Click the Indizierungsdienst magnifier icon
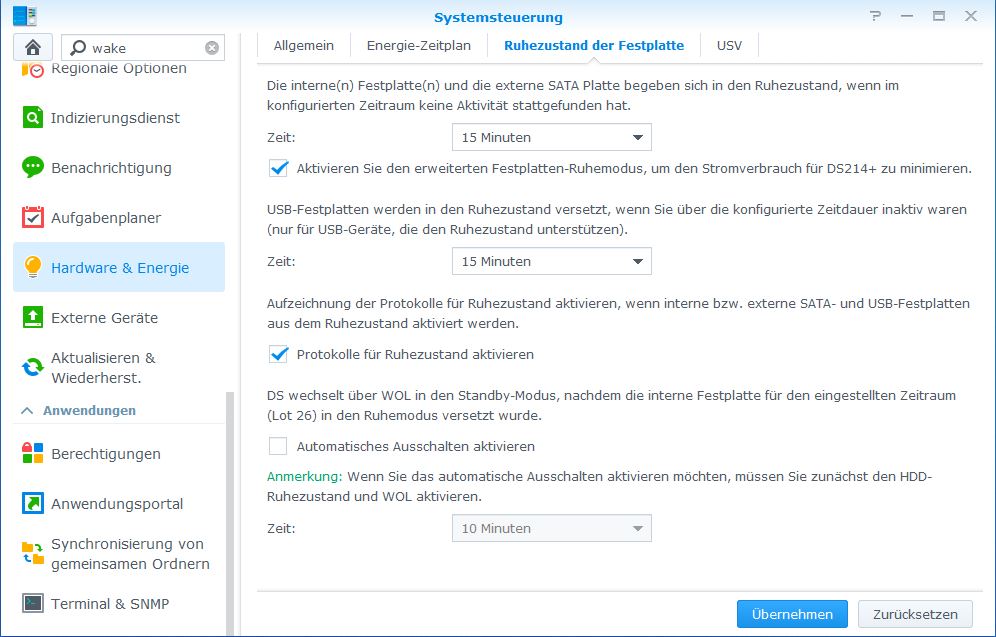 (32, 117)
